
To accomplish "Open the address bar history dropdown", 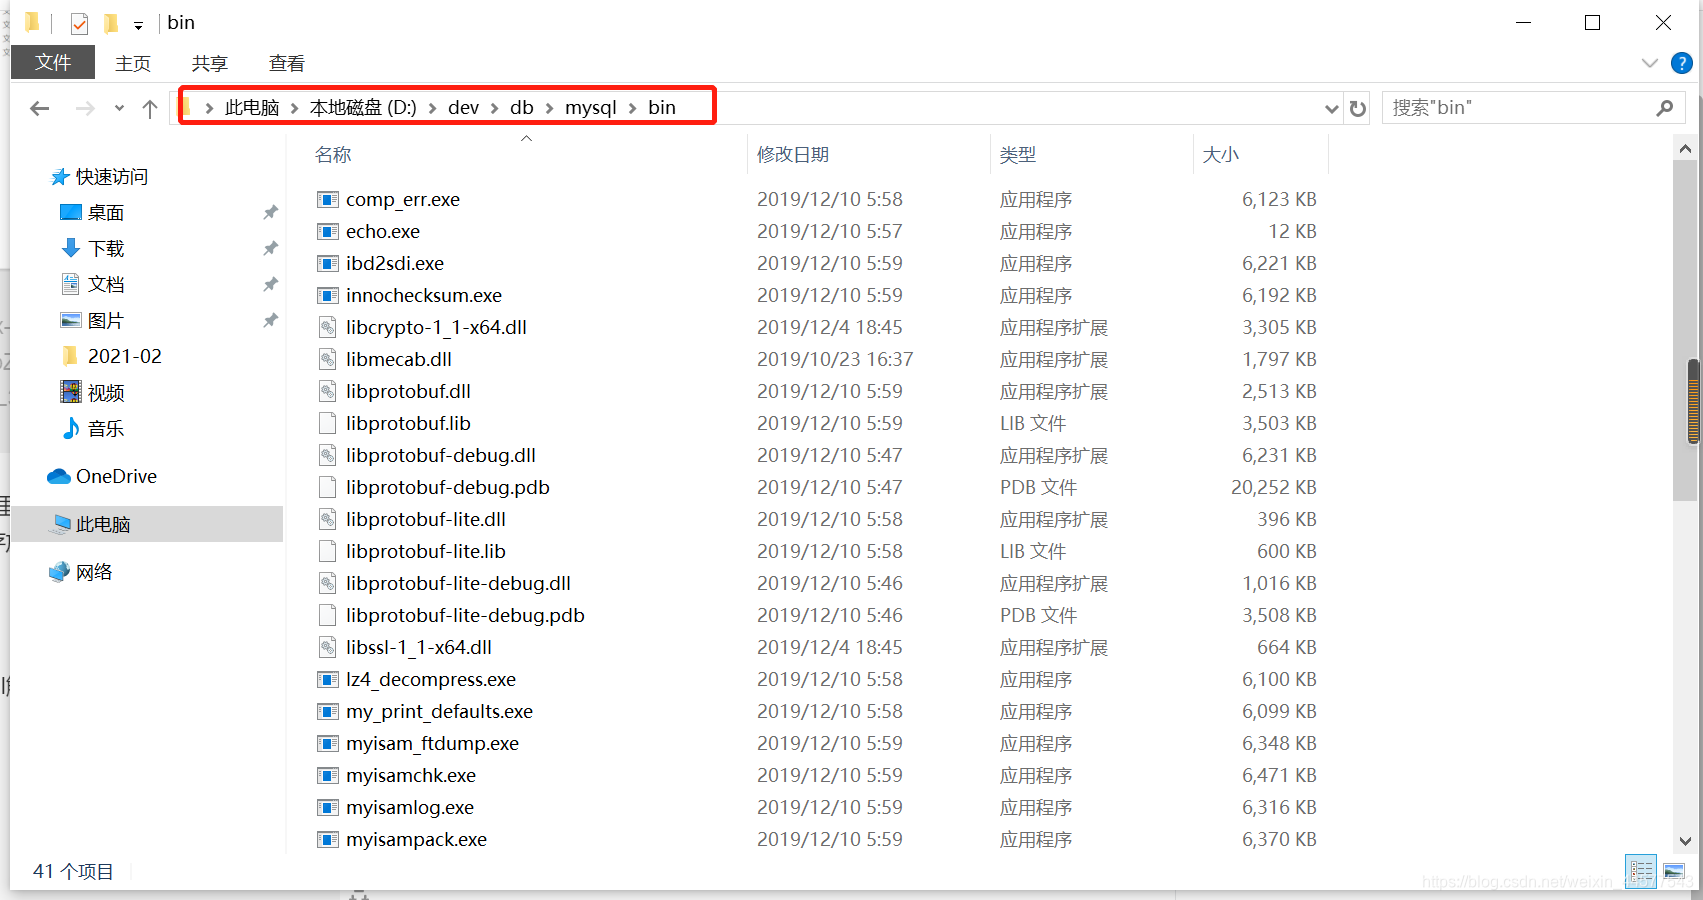I will click(1331, 108).
